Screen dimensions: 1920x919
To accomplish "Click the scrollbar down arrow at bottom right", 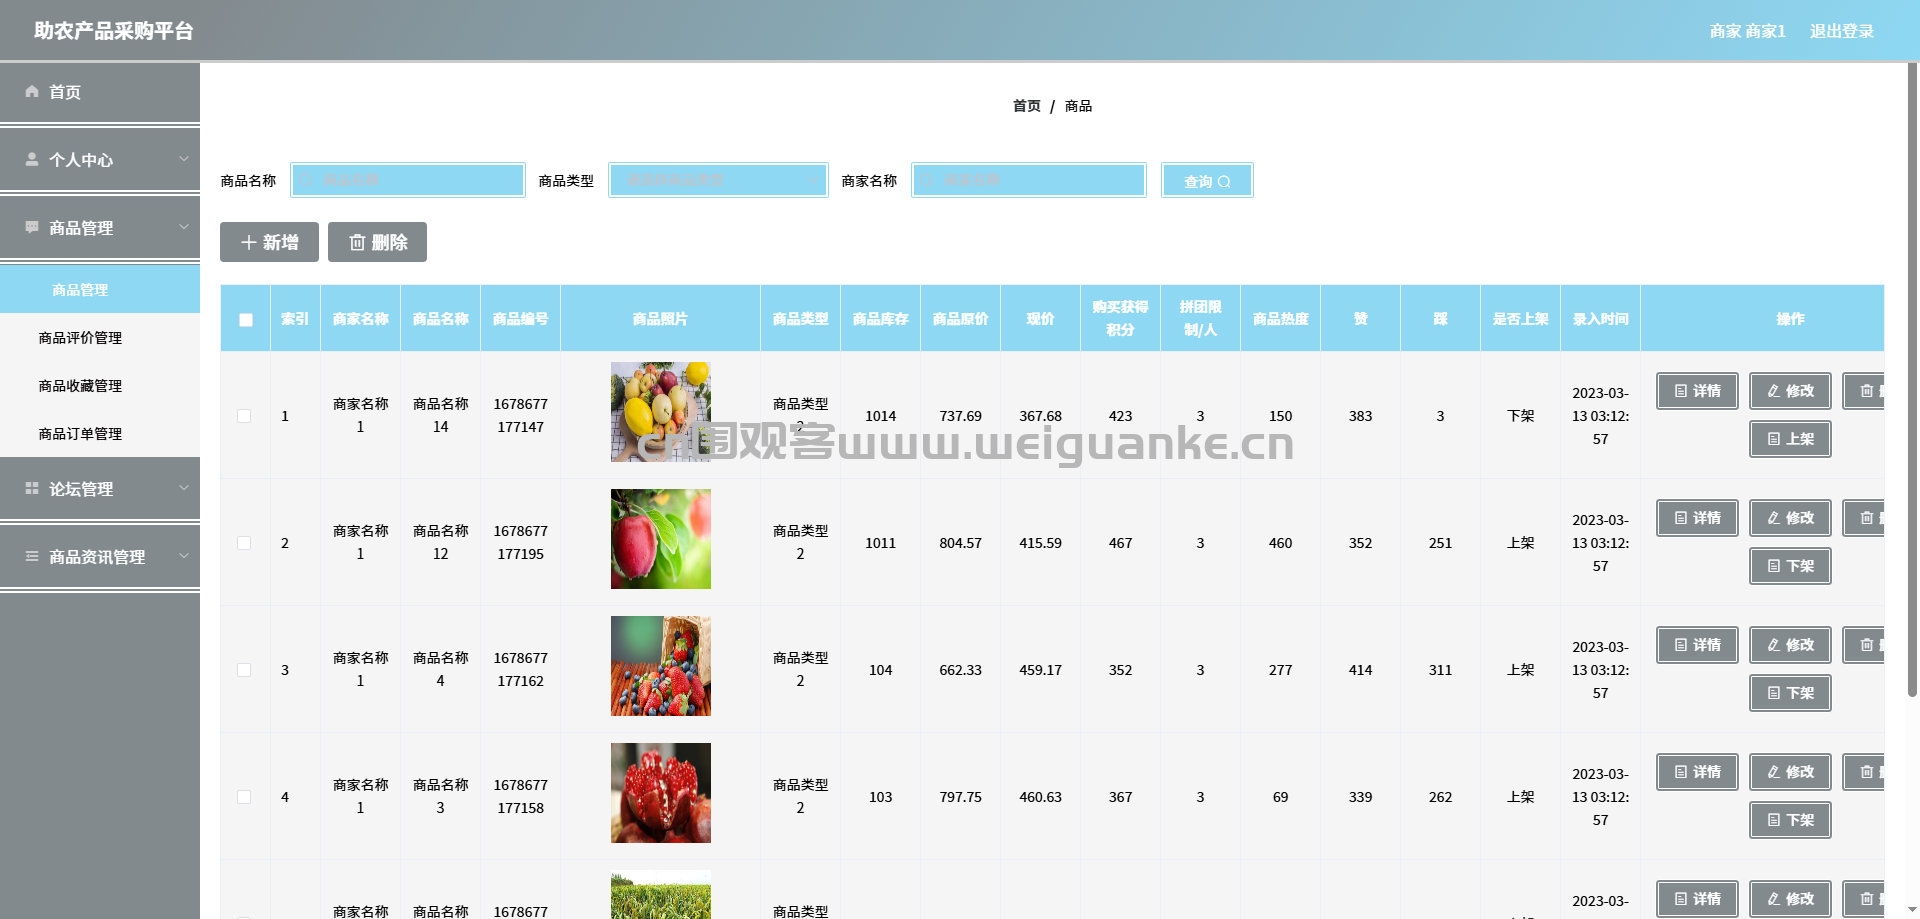I will tap(1912, 910).
